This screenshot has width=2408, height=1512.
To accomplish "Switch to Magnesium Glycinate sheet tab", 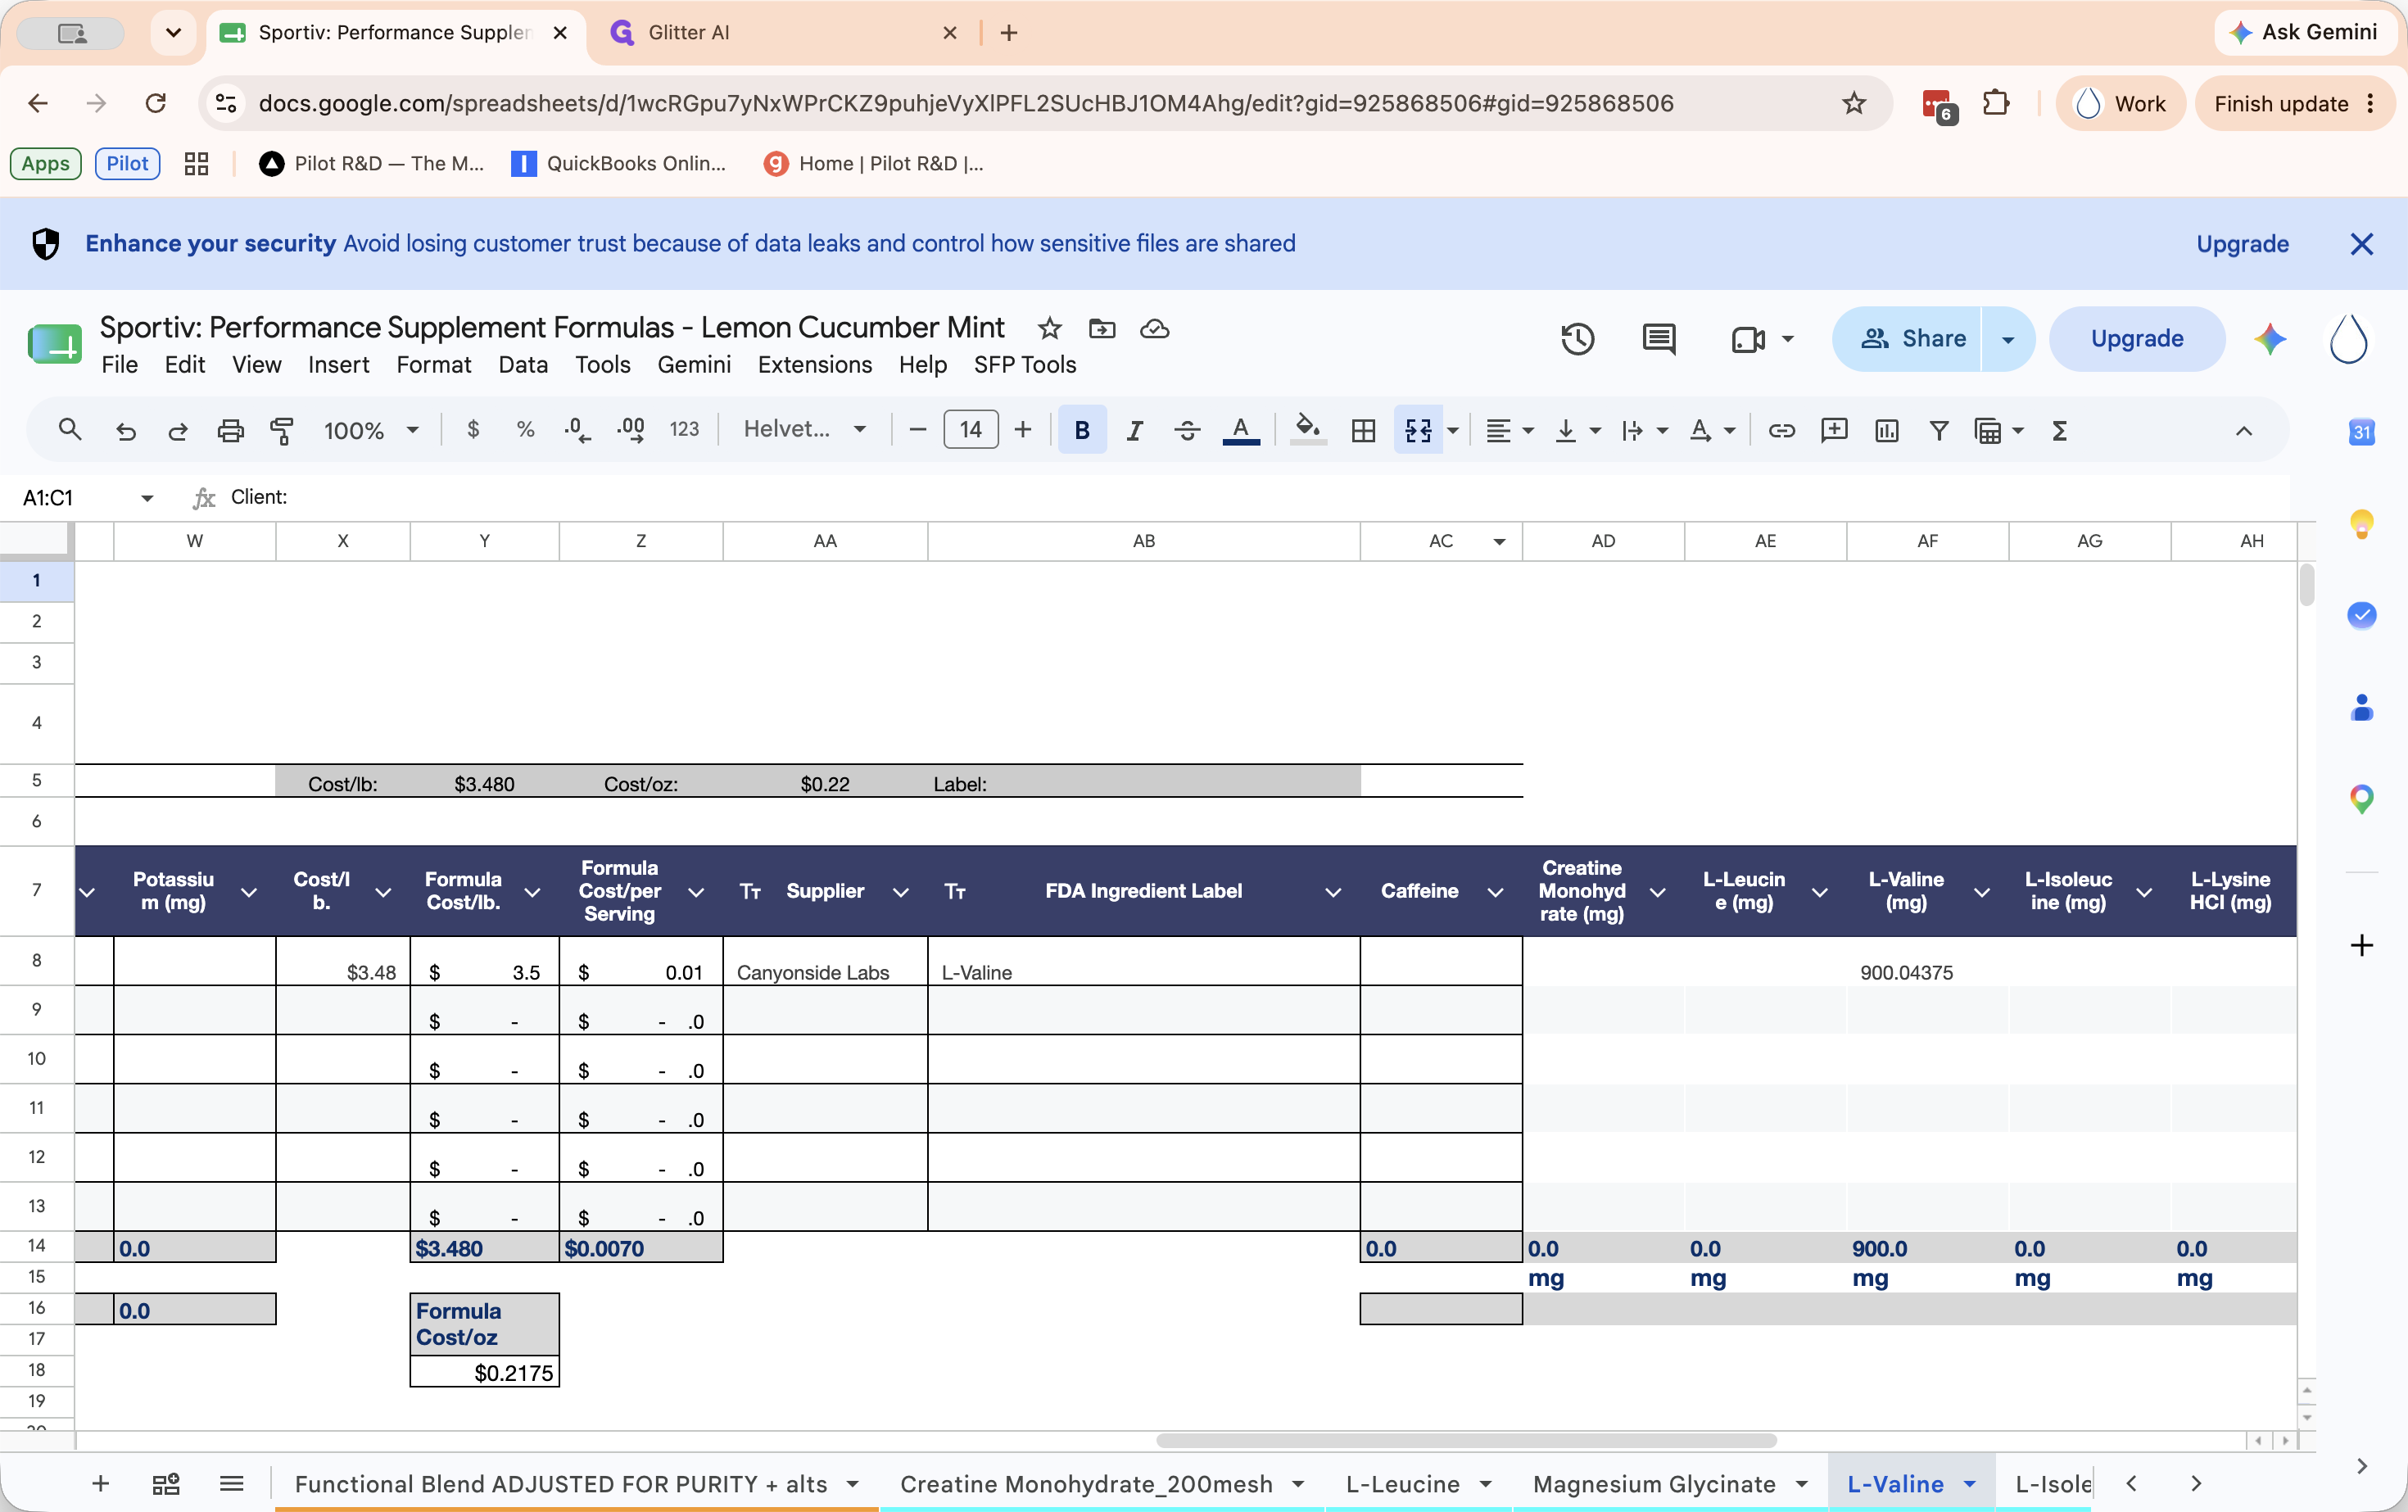I will tap(1668, 1484).
